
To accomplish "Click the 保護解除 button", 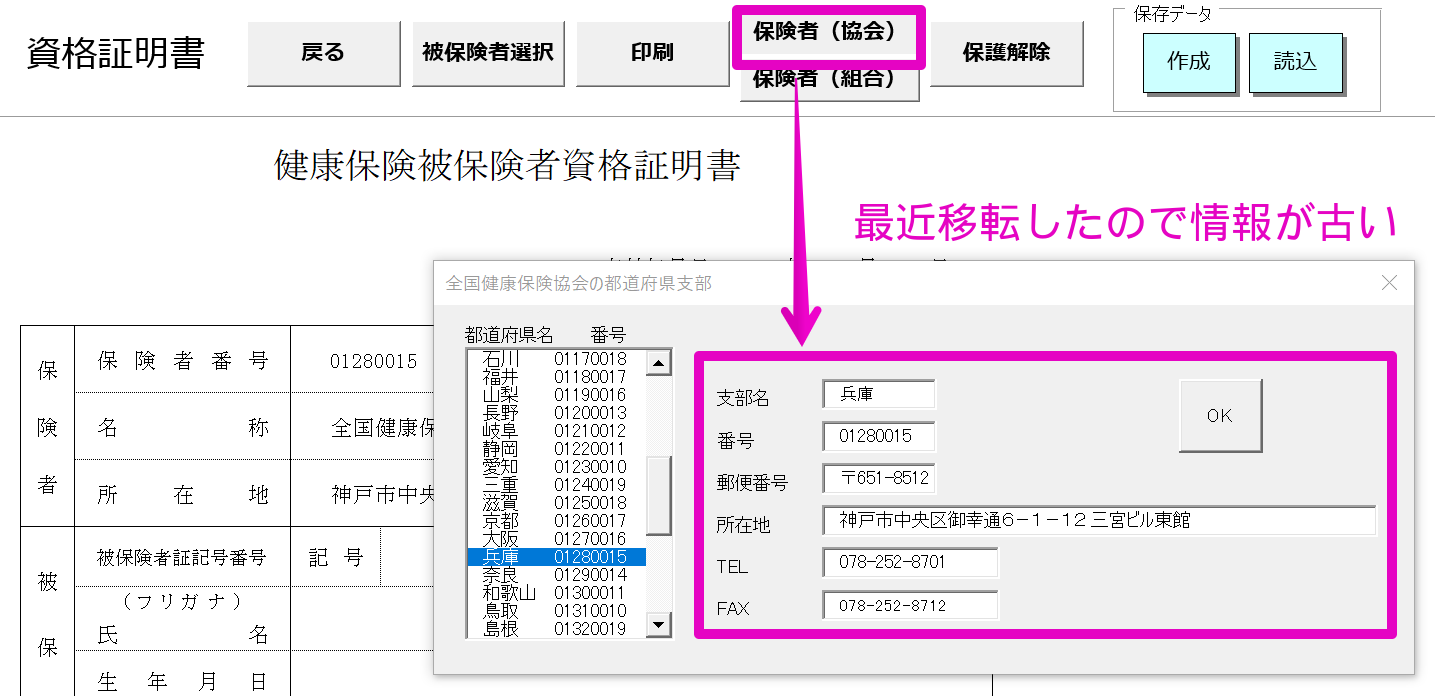I will click(1006, 53).
